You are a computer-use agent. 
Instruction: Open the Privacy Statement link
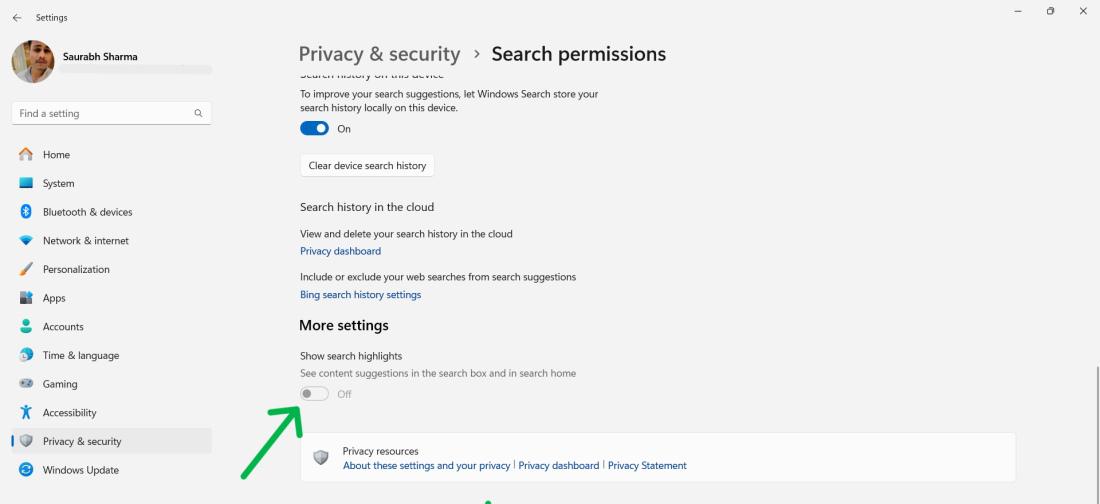647,466
